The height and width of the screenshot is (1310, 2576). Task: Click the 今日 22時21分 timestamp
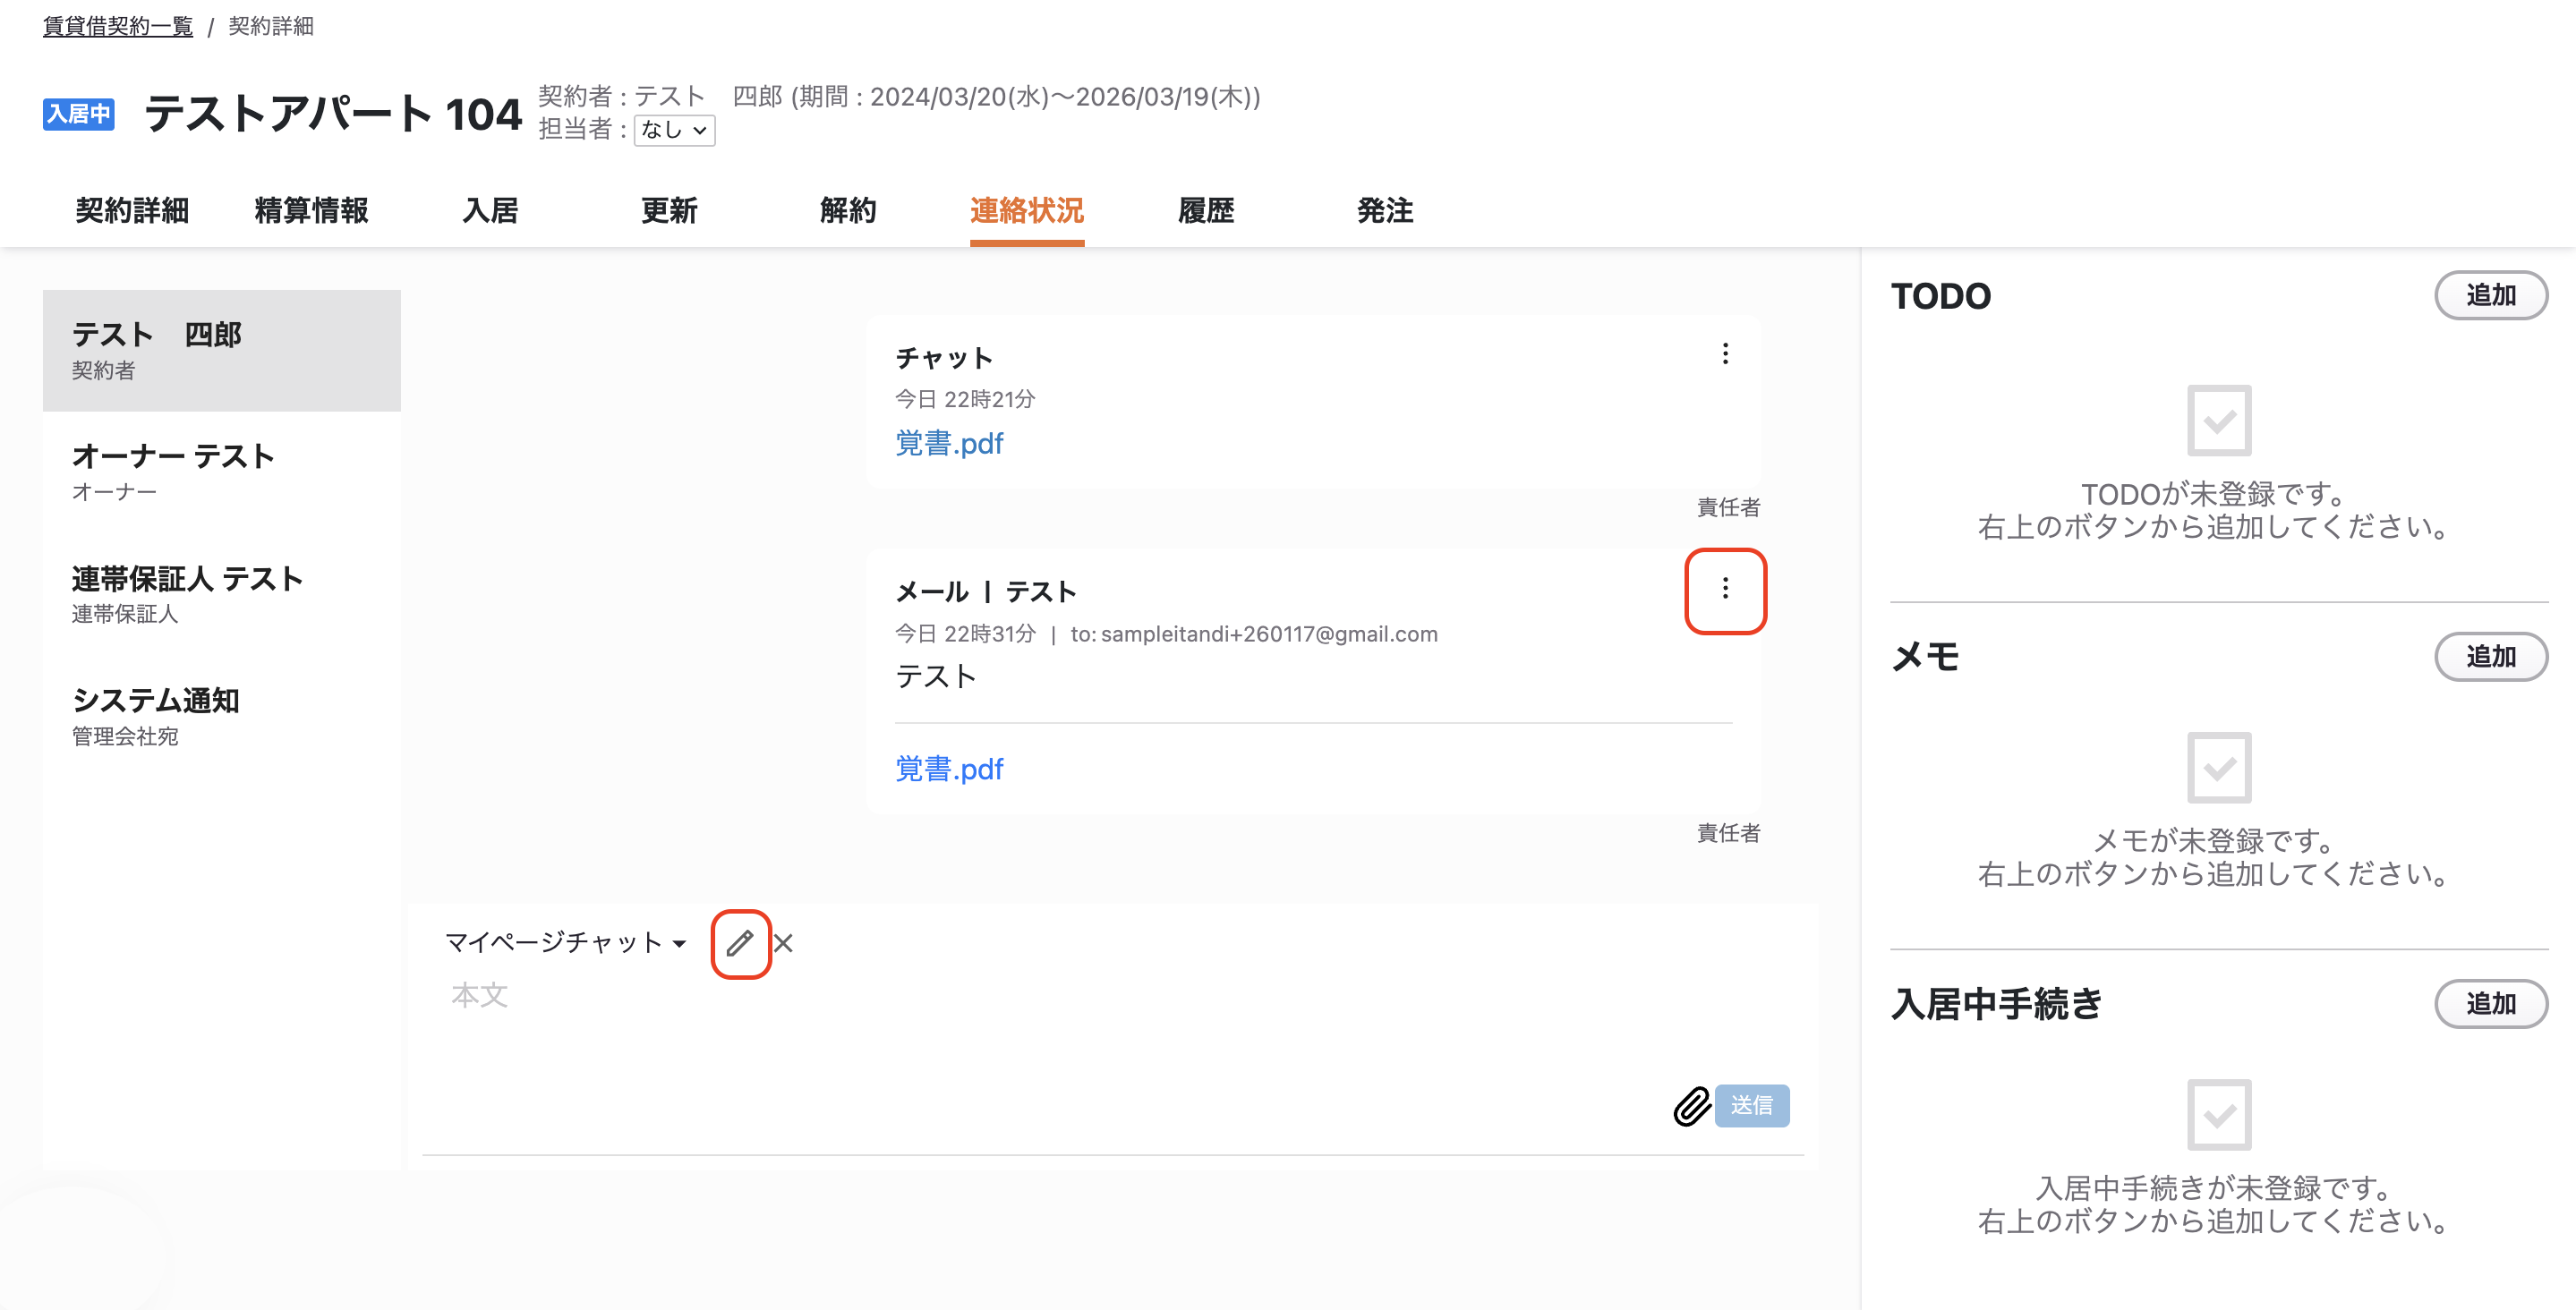pos(965,399)
